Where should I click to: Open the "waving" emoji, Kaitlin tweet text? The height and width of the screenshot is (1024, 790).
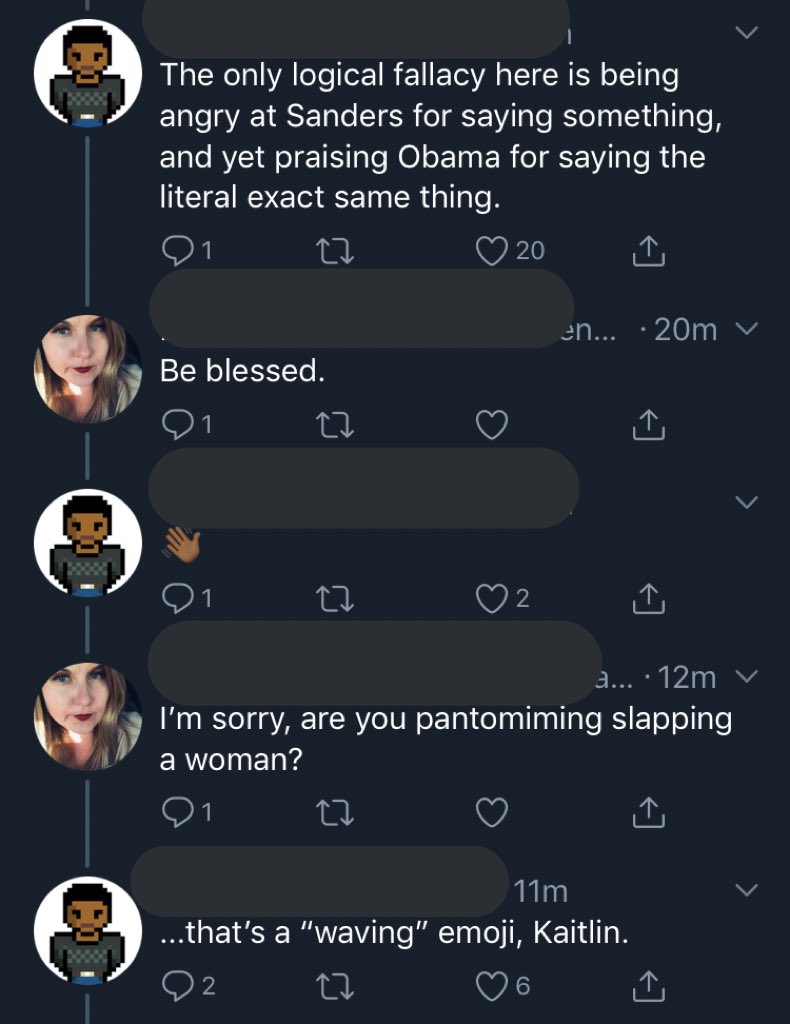coord(394,933)
